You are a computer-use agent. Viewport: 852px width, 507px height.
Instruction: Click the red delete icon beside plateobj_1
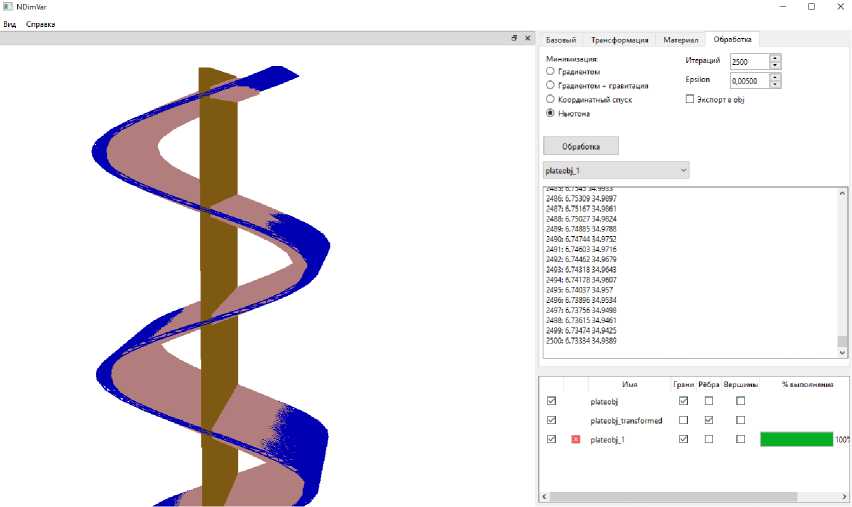575,439
